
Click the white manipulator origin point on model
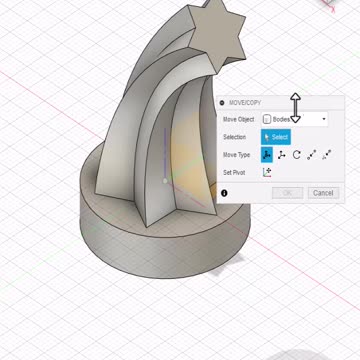click(165, 181)
